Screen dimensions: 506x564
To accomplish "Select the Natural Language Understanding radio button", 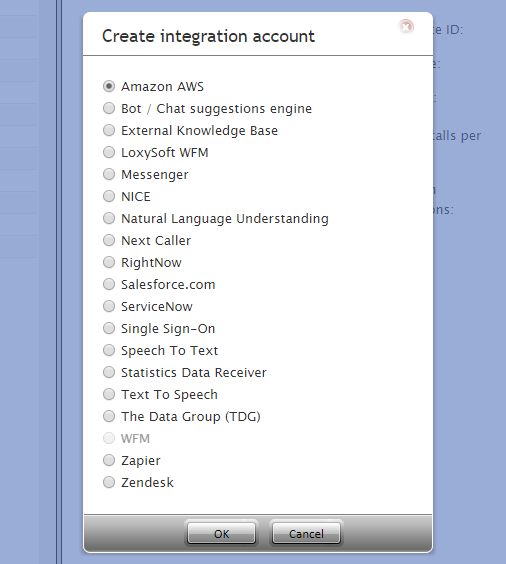I will 109,218.
